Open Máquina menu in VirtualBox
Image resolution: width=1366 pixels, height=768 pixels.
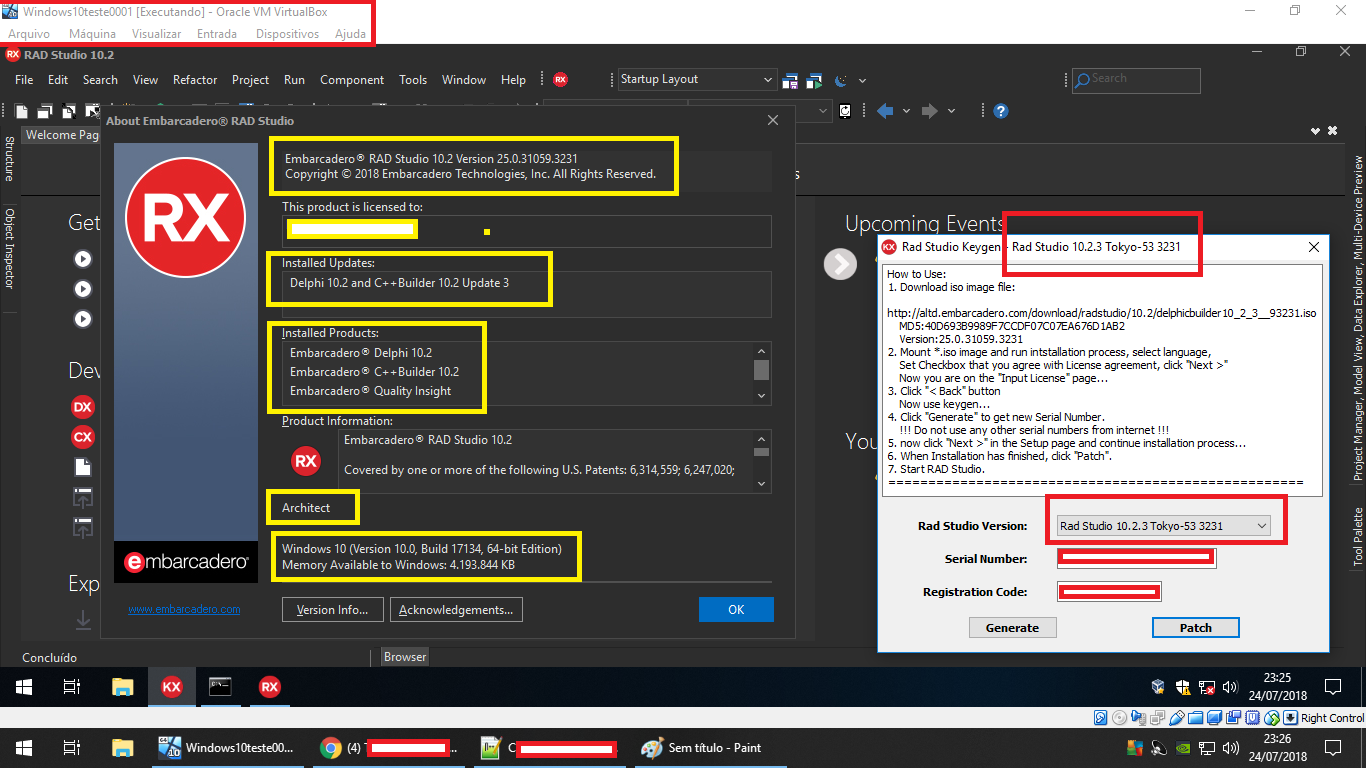92,34
